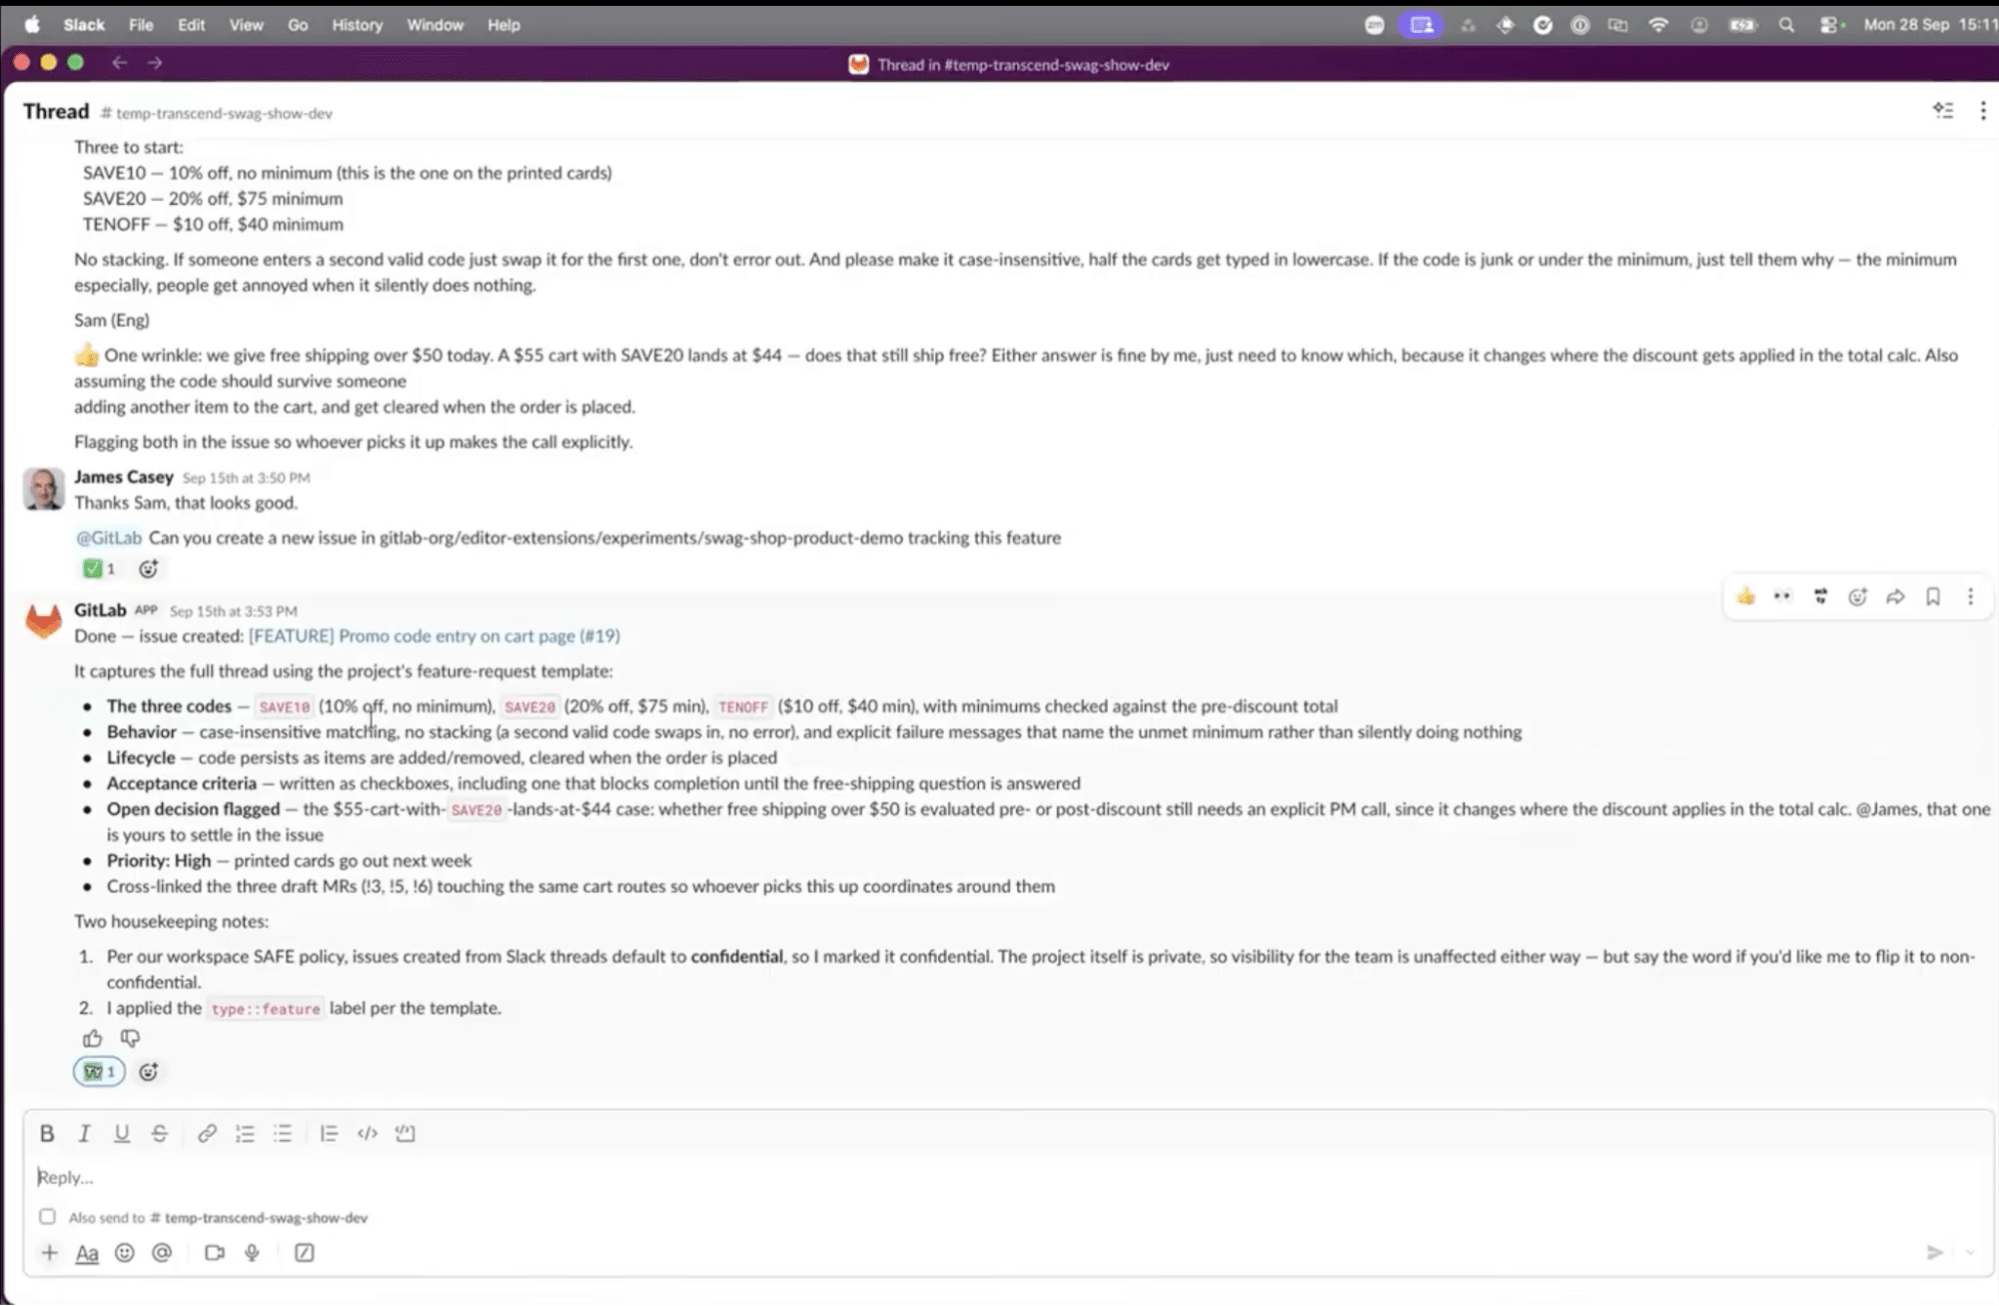Start a bulleted list in composer
The height and width of the screenshot is (1306, 1999).
282,1133
